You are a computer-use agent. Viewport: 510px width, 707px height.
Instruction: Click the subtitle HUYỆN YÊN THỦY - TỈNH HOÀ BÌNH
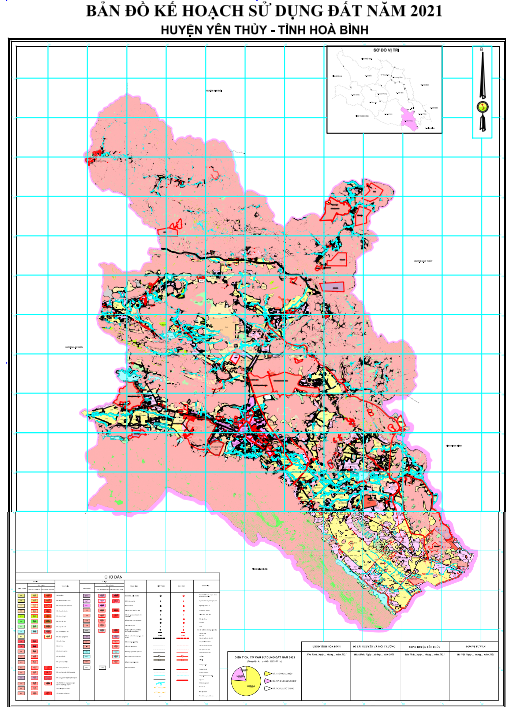click(x=265, y=30)
